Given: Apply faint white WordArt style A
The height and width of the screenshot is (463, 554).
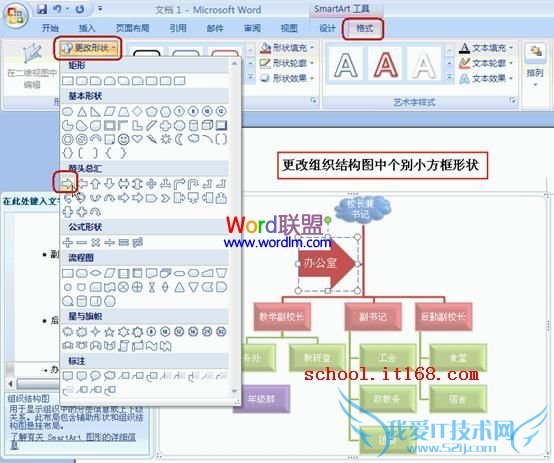Looking at the screenshot, I should (424, 65).
